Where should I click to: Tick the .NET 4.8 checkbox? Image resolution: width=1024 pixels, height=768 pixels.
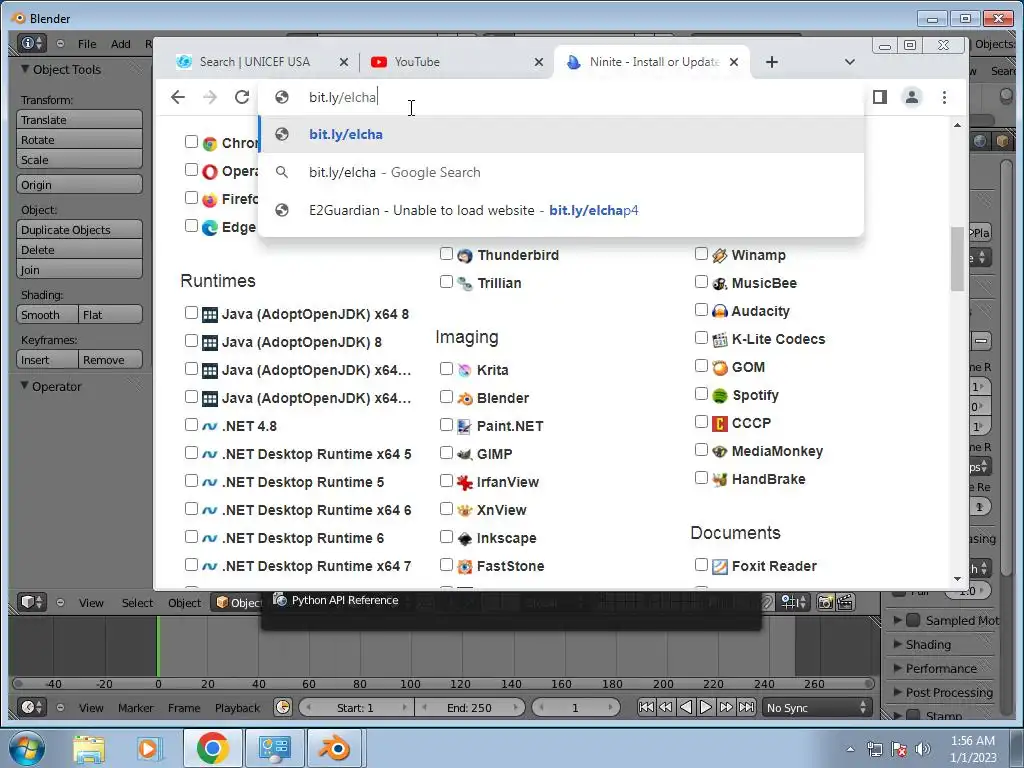[x=191, y=424]
